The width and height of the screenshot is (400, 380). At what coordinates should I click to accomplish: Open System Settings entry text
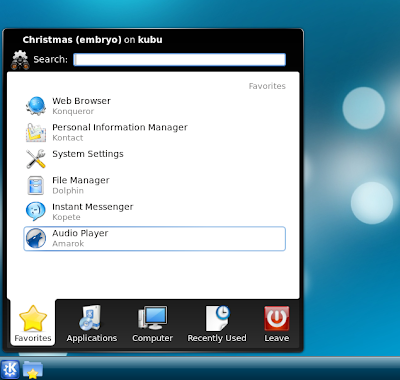point(88,154)
